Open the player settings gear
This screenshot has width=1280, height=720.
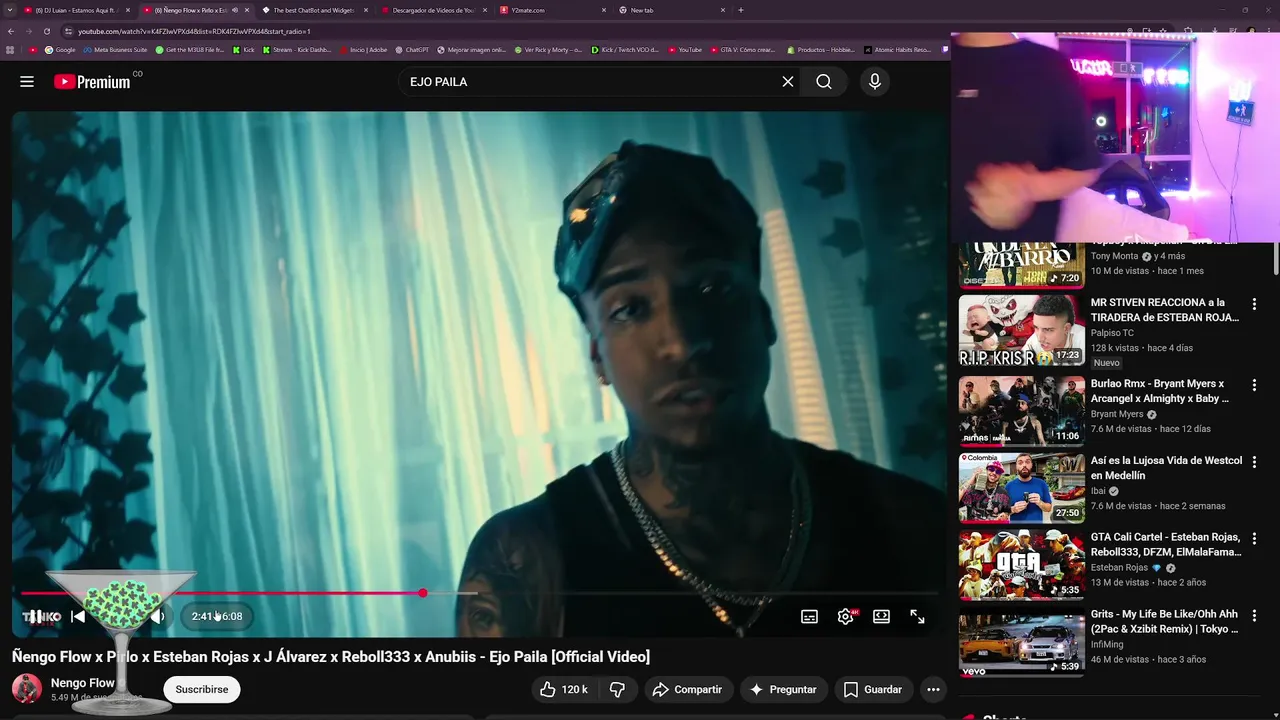tap(846, 617)
